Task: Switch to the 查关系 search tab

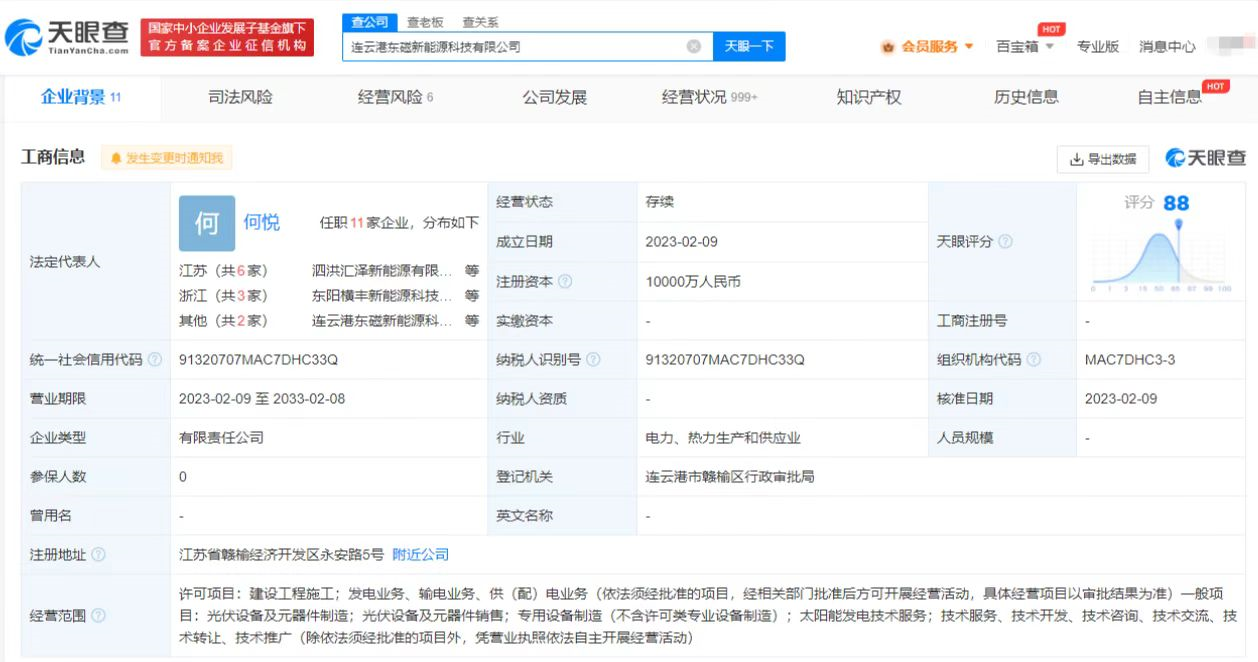Action: click(x=480, y=22)
